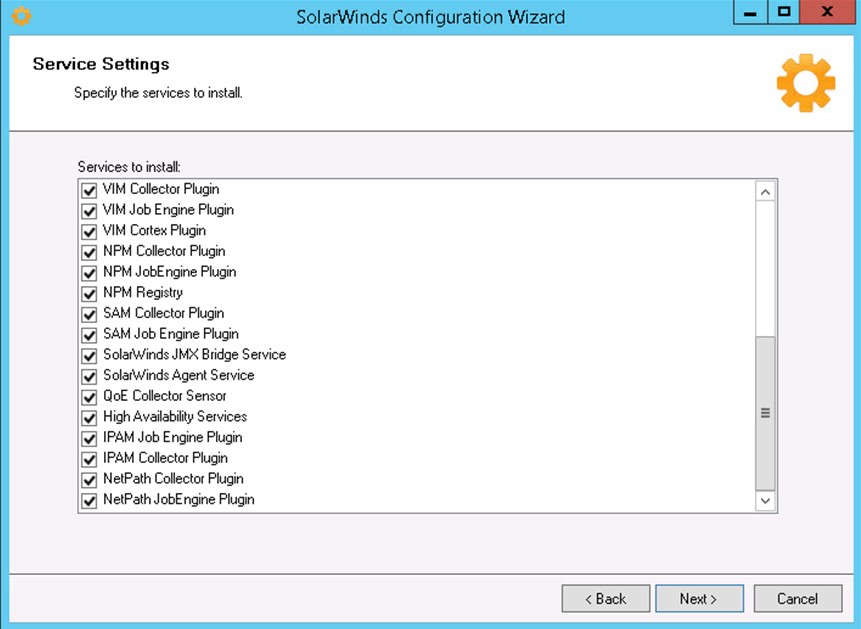Toggle IPAM Job Engine Plugin checkbox
Viewport: 861px width, 629px height.
point(90,438)
